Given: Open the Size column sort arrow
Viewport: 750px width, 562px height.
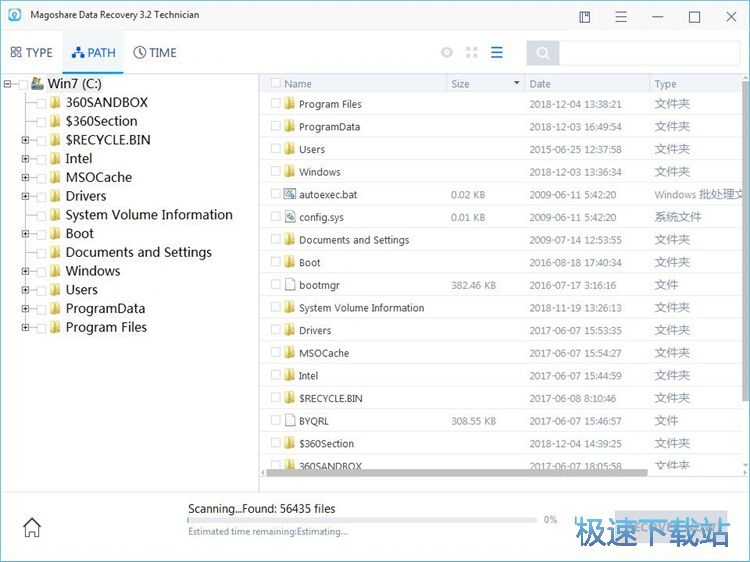Looking at the screenshot, I should tap(517, 83).
